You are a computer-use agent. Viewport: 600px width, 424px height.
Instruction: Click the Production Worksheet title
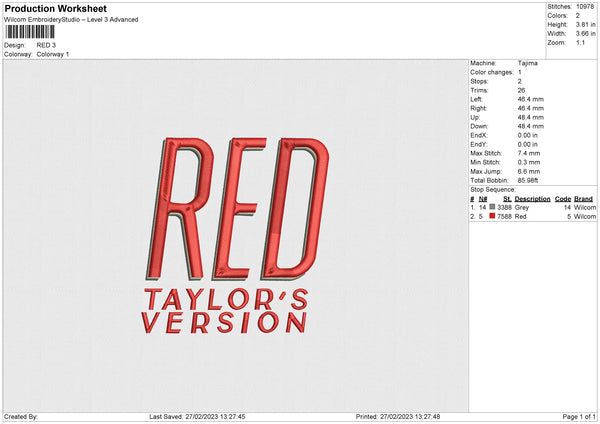click(x=55, y=8)
